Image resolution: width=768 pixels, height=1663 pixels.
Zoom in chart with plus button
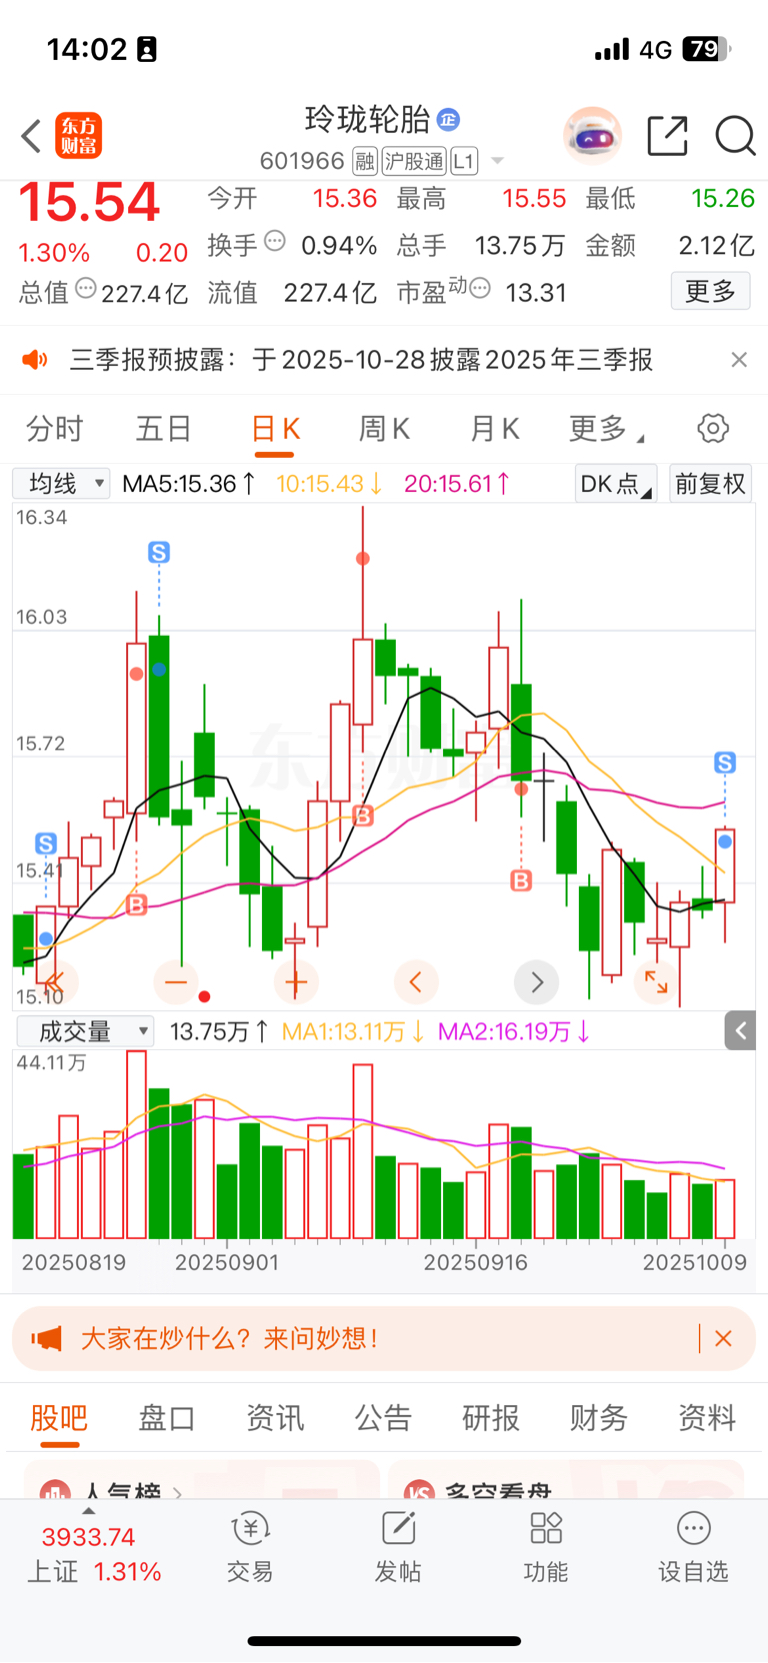pyautogui.click(x=295, y=982)
